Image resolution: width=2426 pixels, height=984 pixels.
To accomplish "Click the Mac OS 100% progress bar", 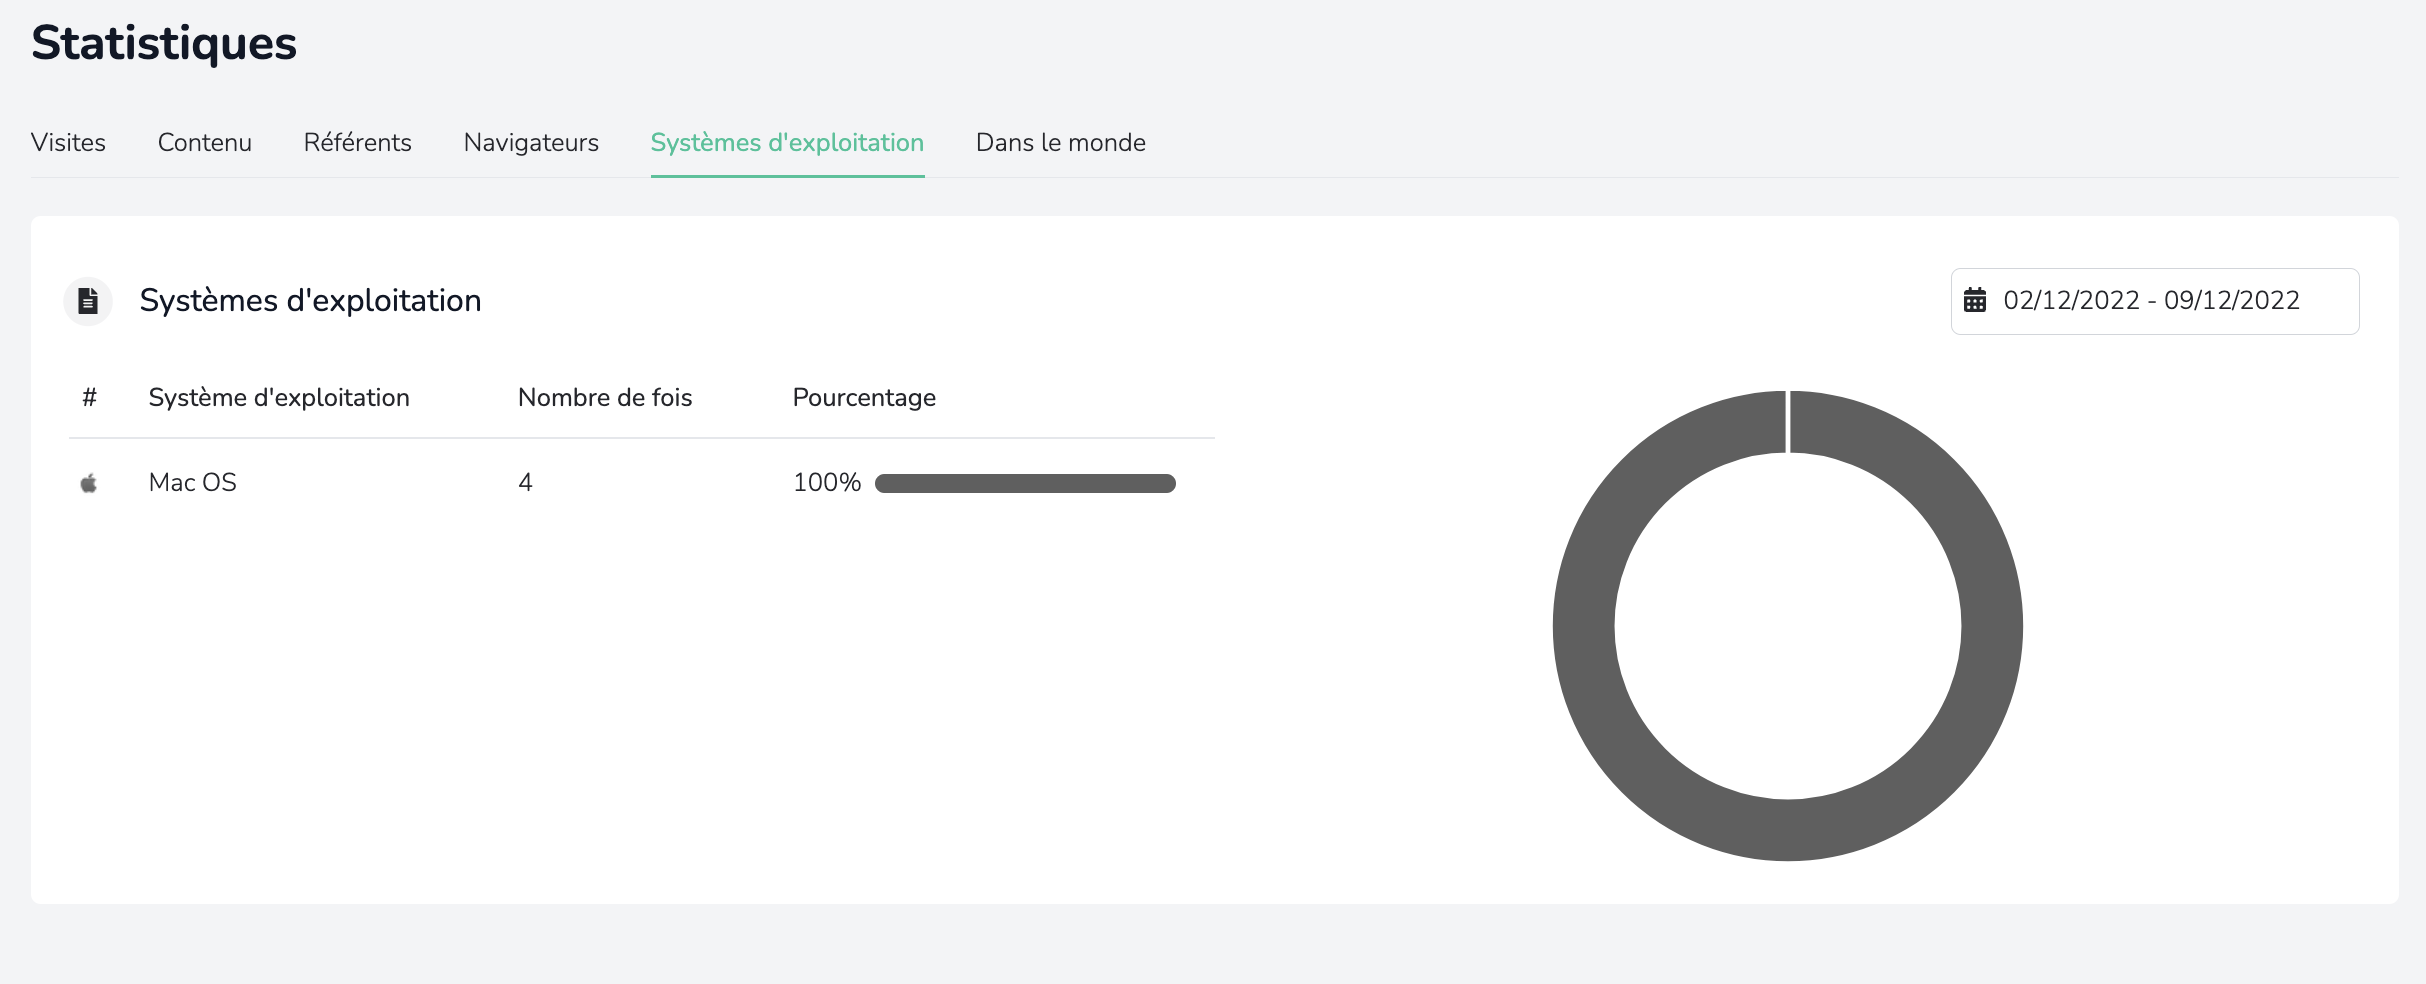I will (1025, 483).
